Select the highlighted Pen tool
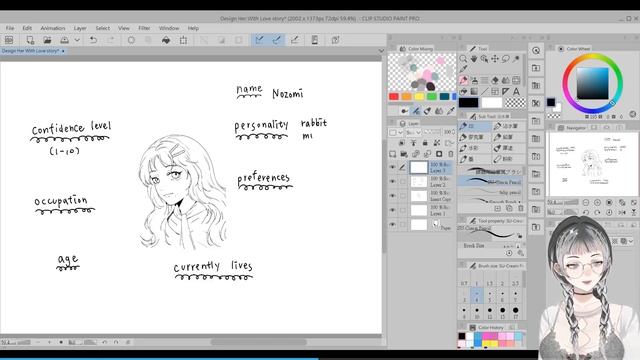The height and width of the screenshot is (360, 640). point(463,80)
